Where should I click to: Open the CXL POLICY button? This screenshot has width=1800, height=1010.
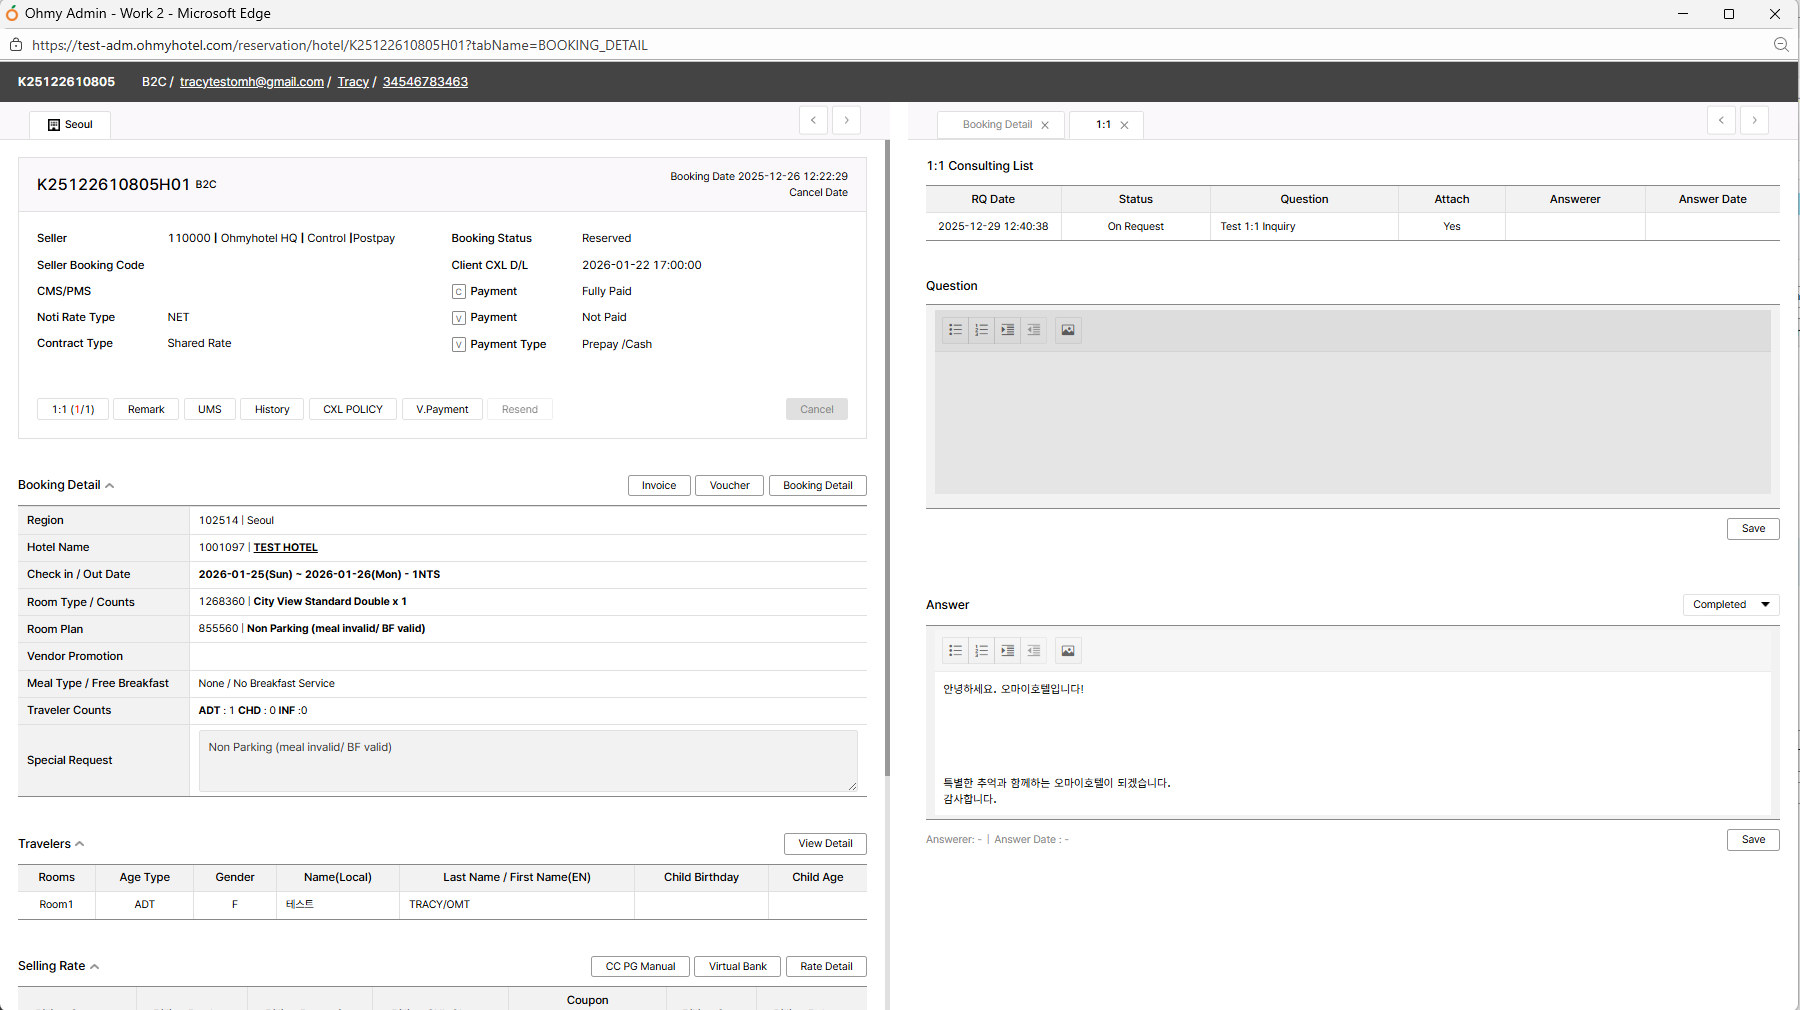click(x=352, y=409)
